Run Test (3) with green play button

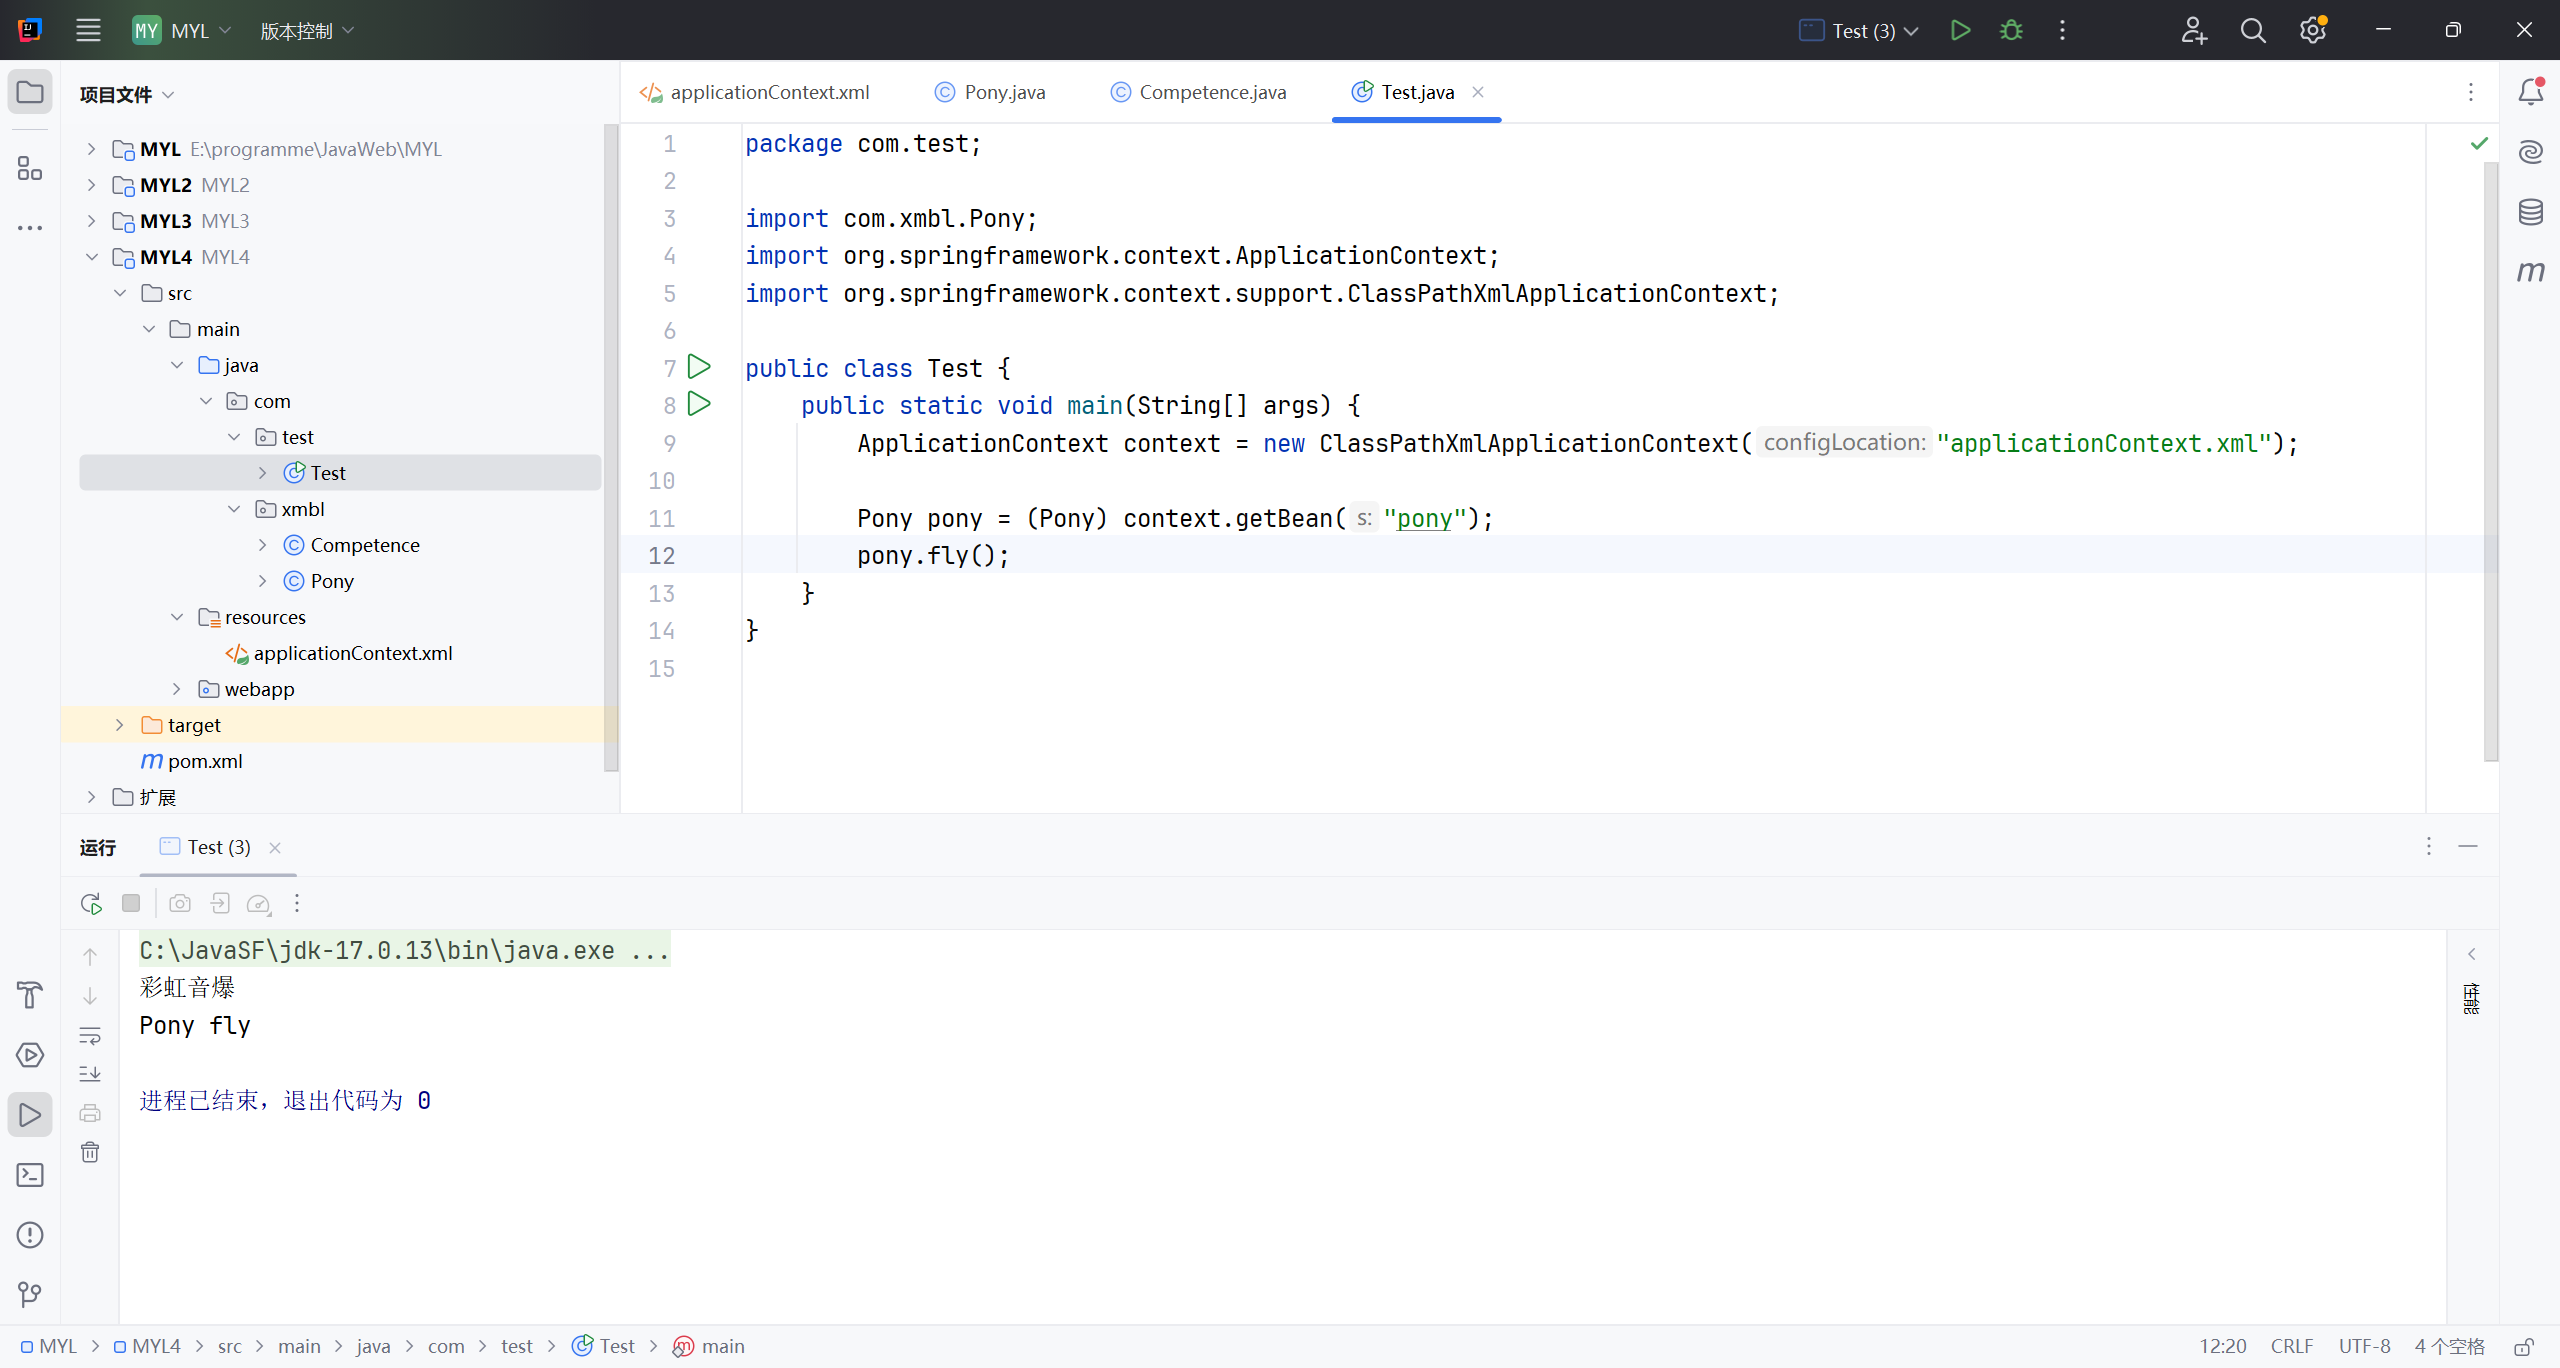point(1960,30)
